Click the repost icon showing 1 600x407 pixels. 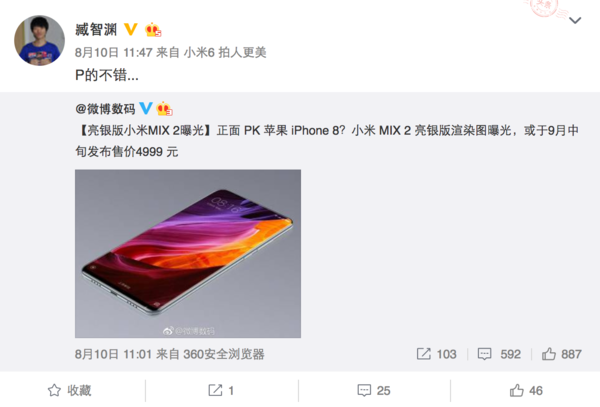(x=221, y=391)
